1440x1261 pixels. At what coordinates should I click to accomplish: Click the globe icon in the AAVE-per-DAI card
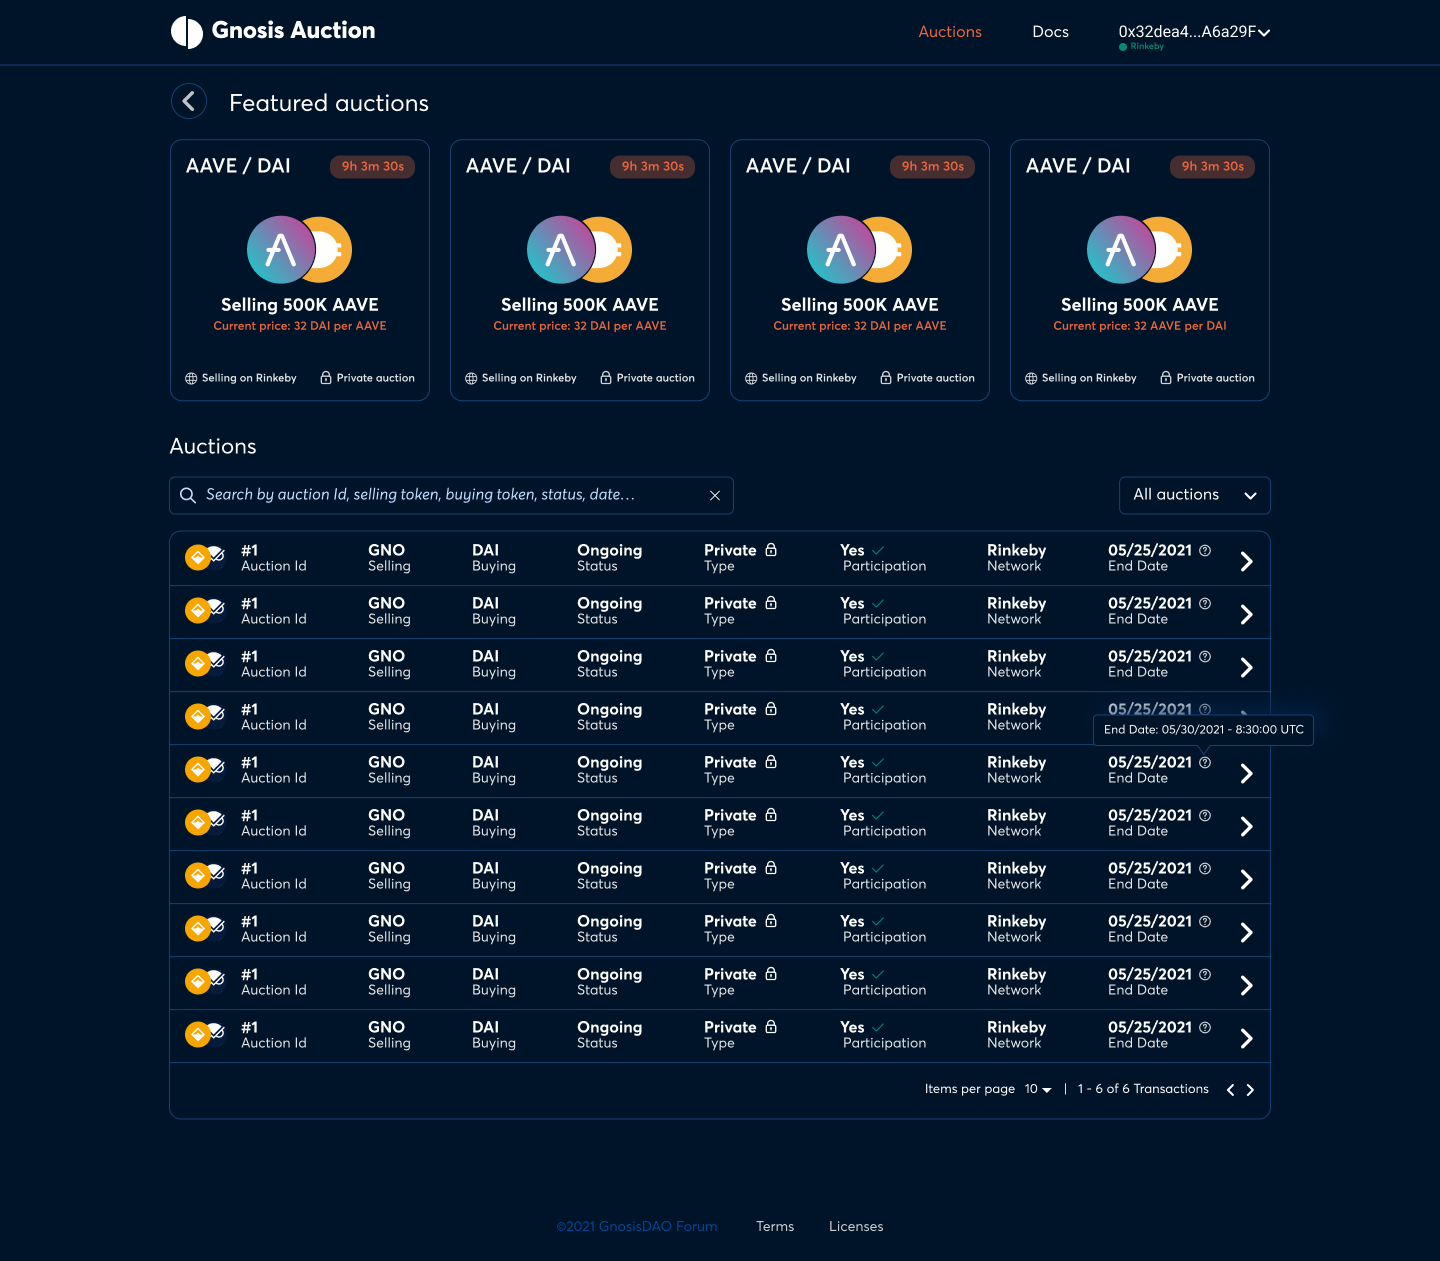pyautogui.click(x=1031, y=378)
